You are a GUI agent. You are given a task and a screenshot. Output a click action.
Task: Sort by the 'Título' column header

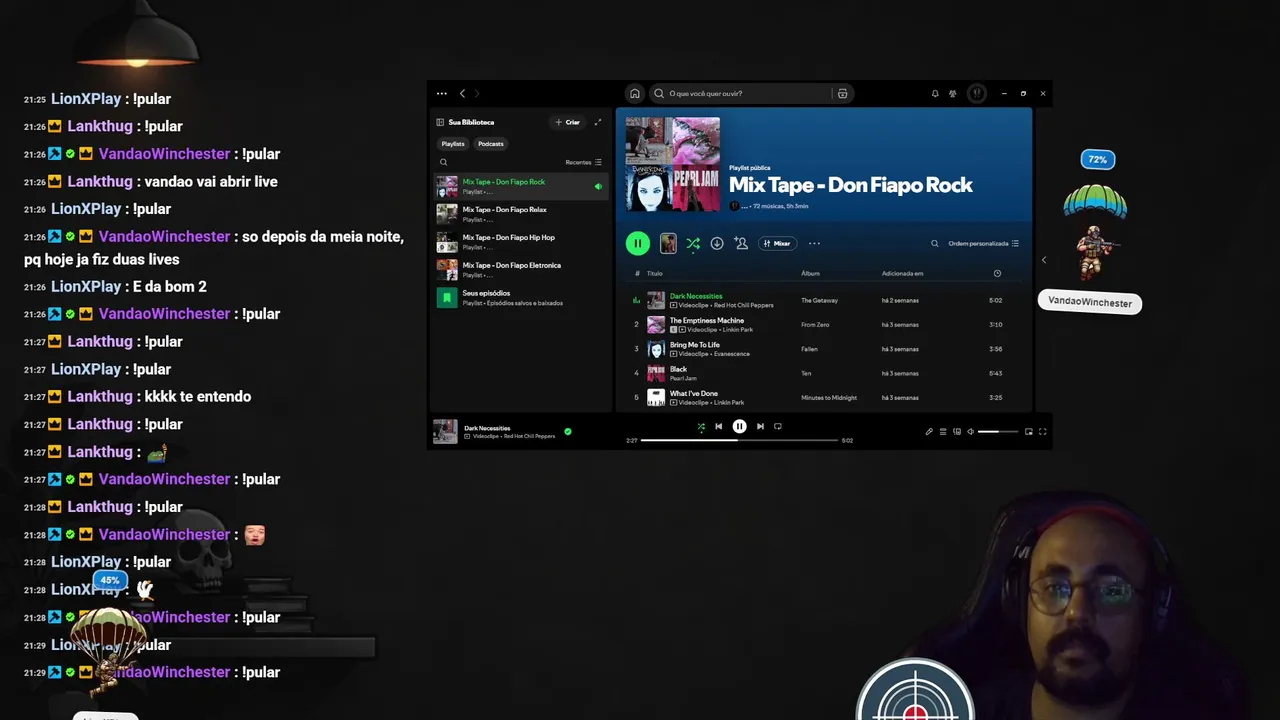point(655,273)
